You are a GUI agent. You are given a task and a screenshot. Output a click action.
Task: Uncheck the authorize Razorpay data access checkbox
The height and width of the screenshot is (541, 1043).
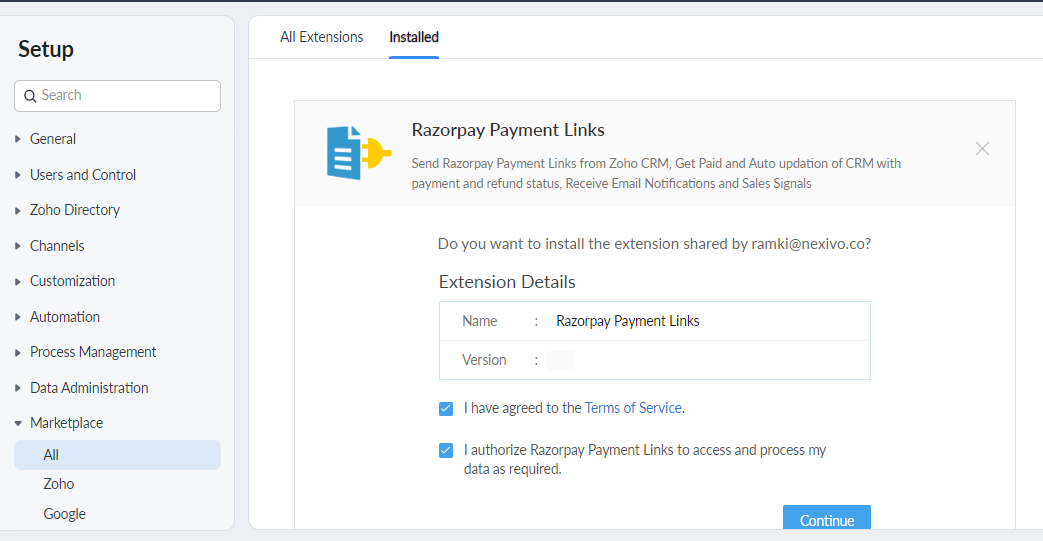coord(446,451)
